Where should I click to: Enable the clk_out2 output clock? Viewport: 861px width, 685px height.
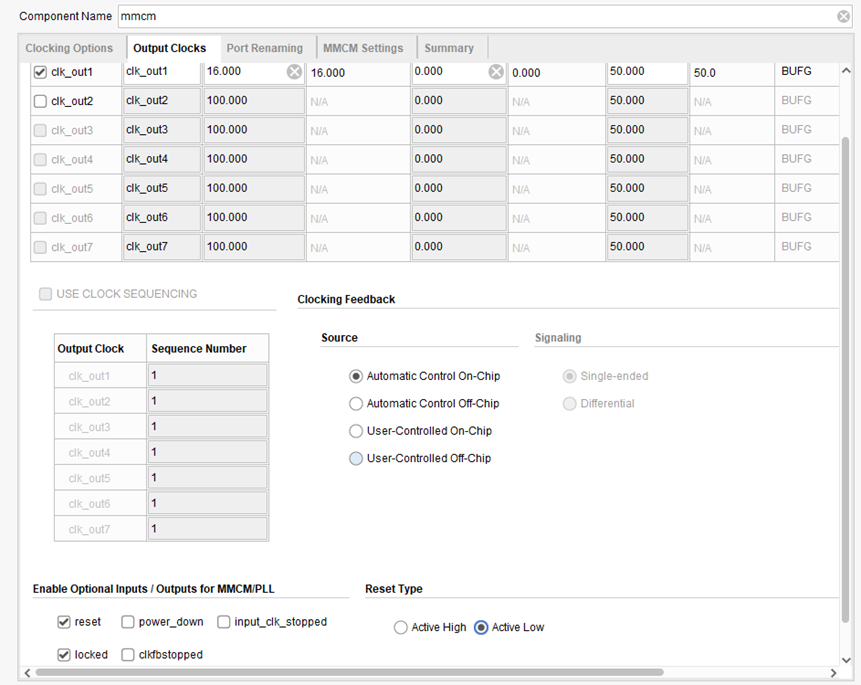40,101
